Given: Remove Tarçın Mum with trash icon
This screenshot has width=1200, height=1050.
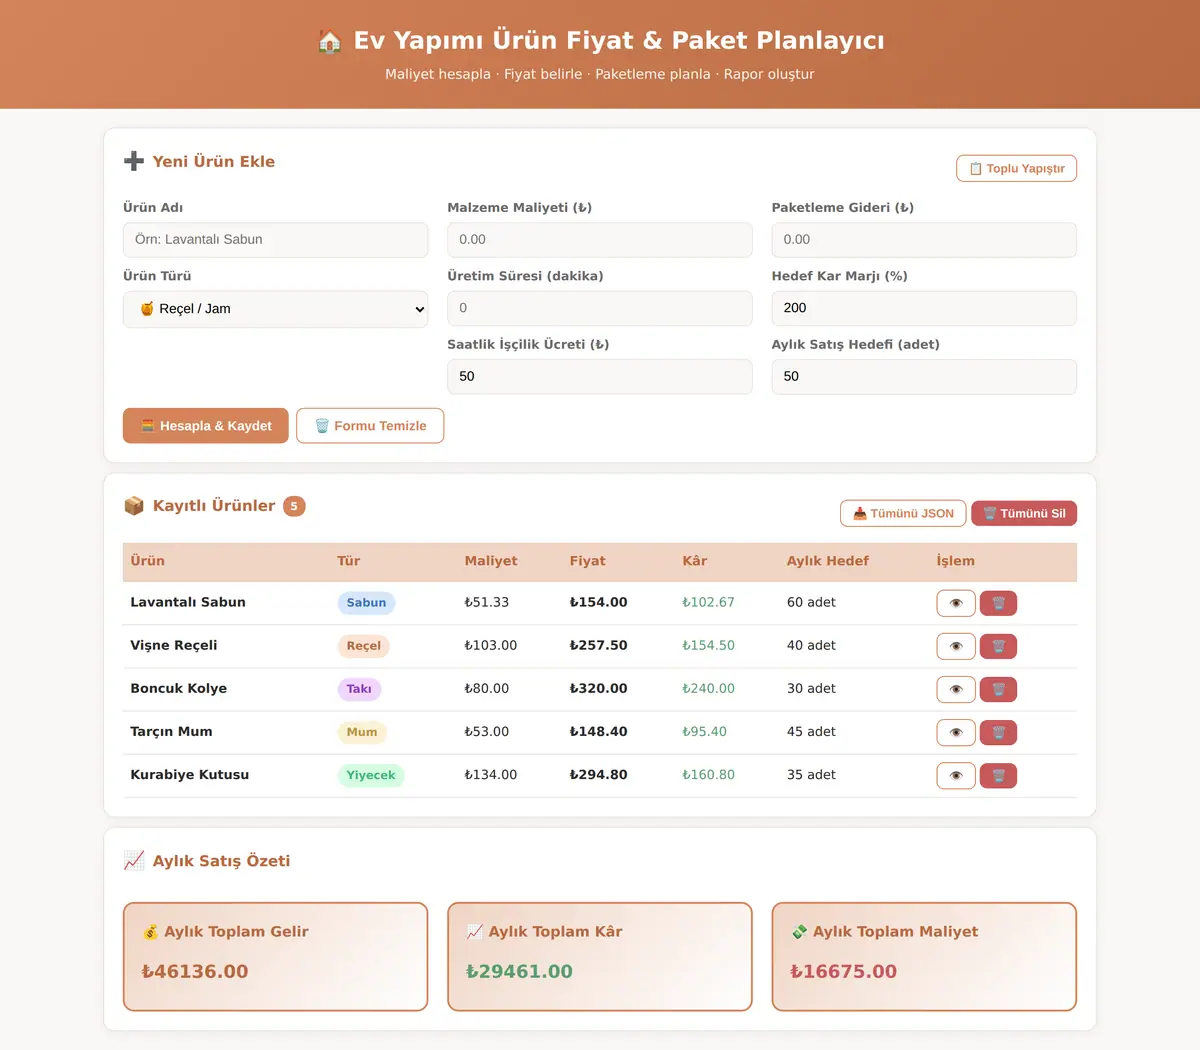Looking at the screenshot, I should [x=998, y=732].
